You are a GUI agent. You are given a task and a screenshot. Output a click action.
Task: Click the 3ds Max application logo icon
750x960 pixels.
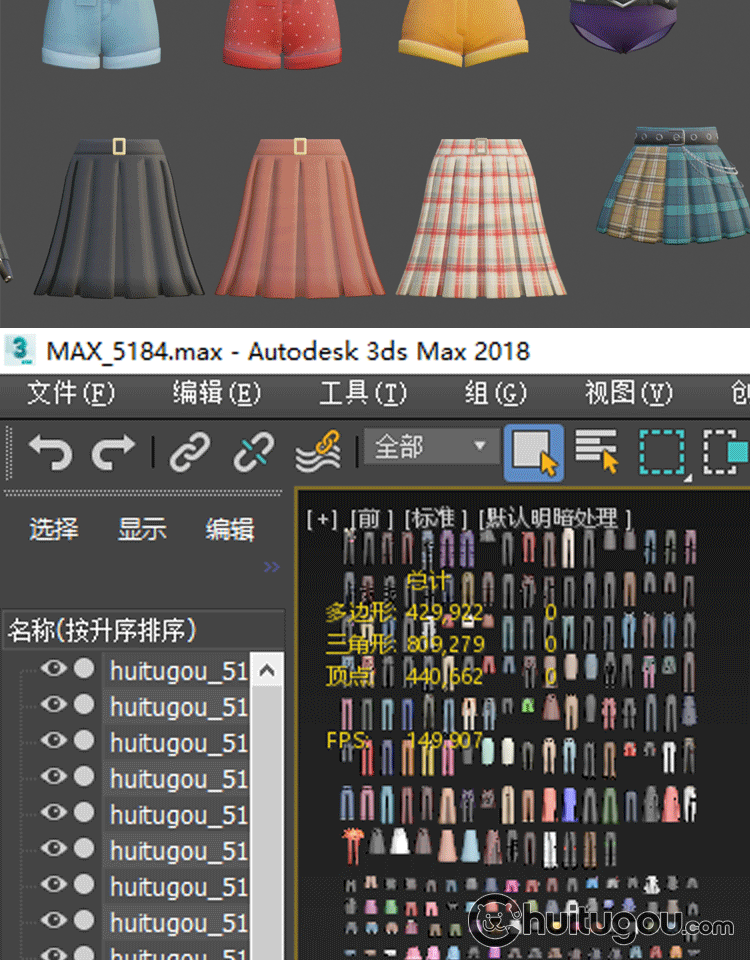[x=20, y=351]
